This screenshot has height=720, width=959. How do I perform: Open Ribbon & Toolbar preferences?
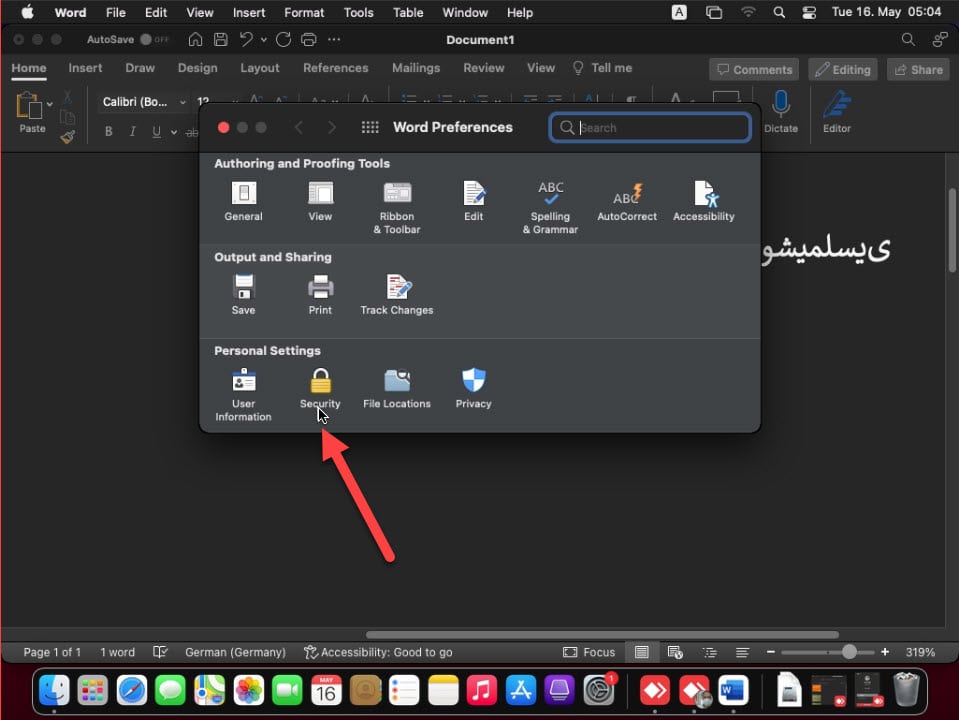(397, 207)
